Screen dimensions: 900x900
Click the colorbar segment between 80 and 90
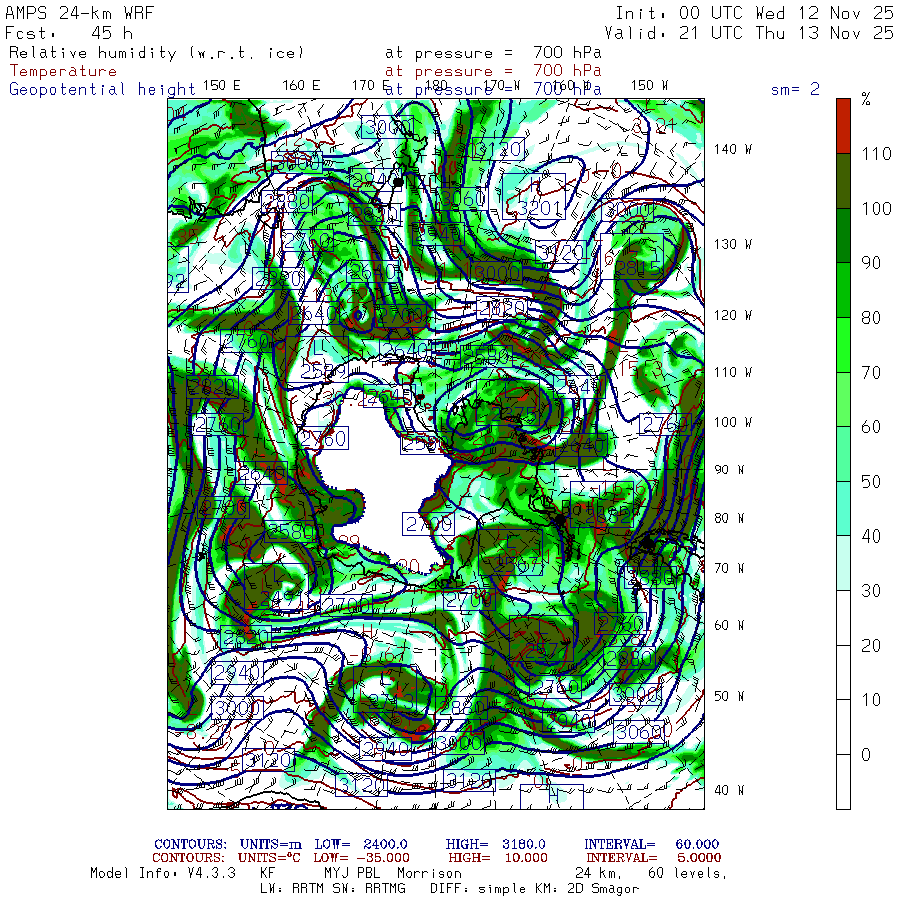coord(843,290)
